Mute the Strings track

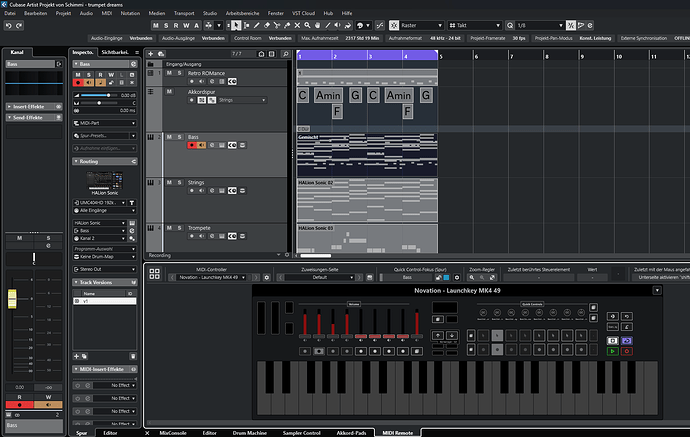click(168, 182)
